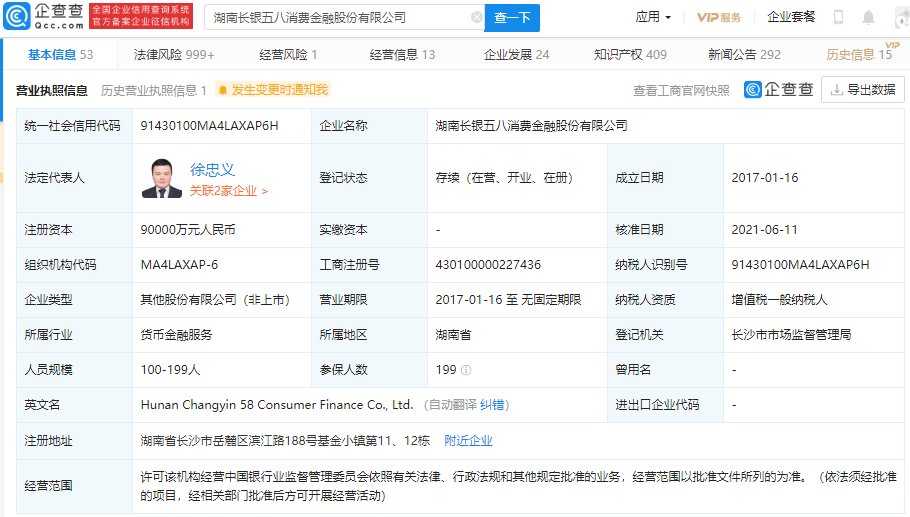The height and width of the screenshot is (517, 910).
Task: Click the 企查查 logo beside 导出数据
Action: pyautogui.click(x=779, y=89)
